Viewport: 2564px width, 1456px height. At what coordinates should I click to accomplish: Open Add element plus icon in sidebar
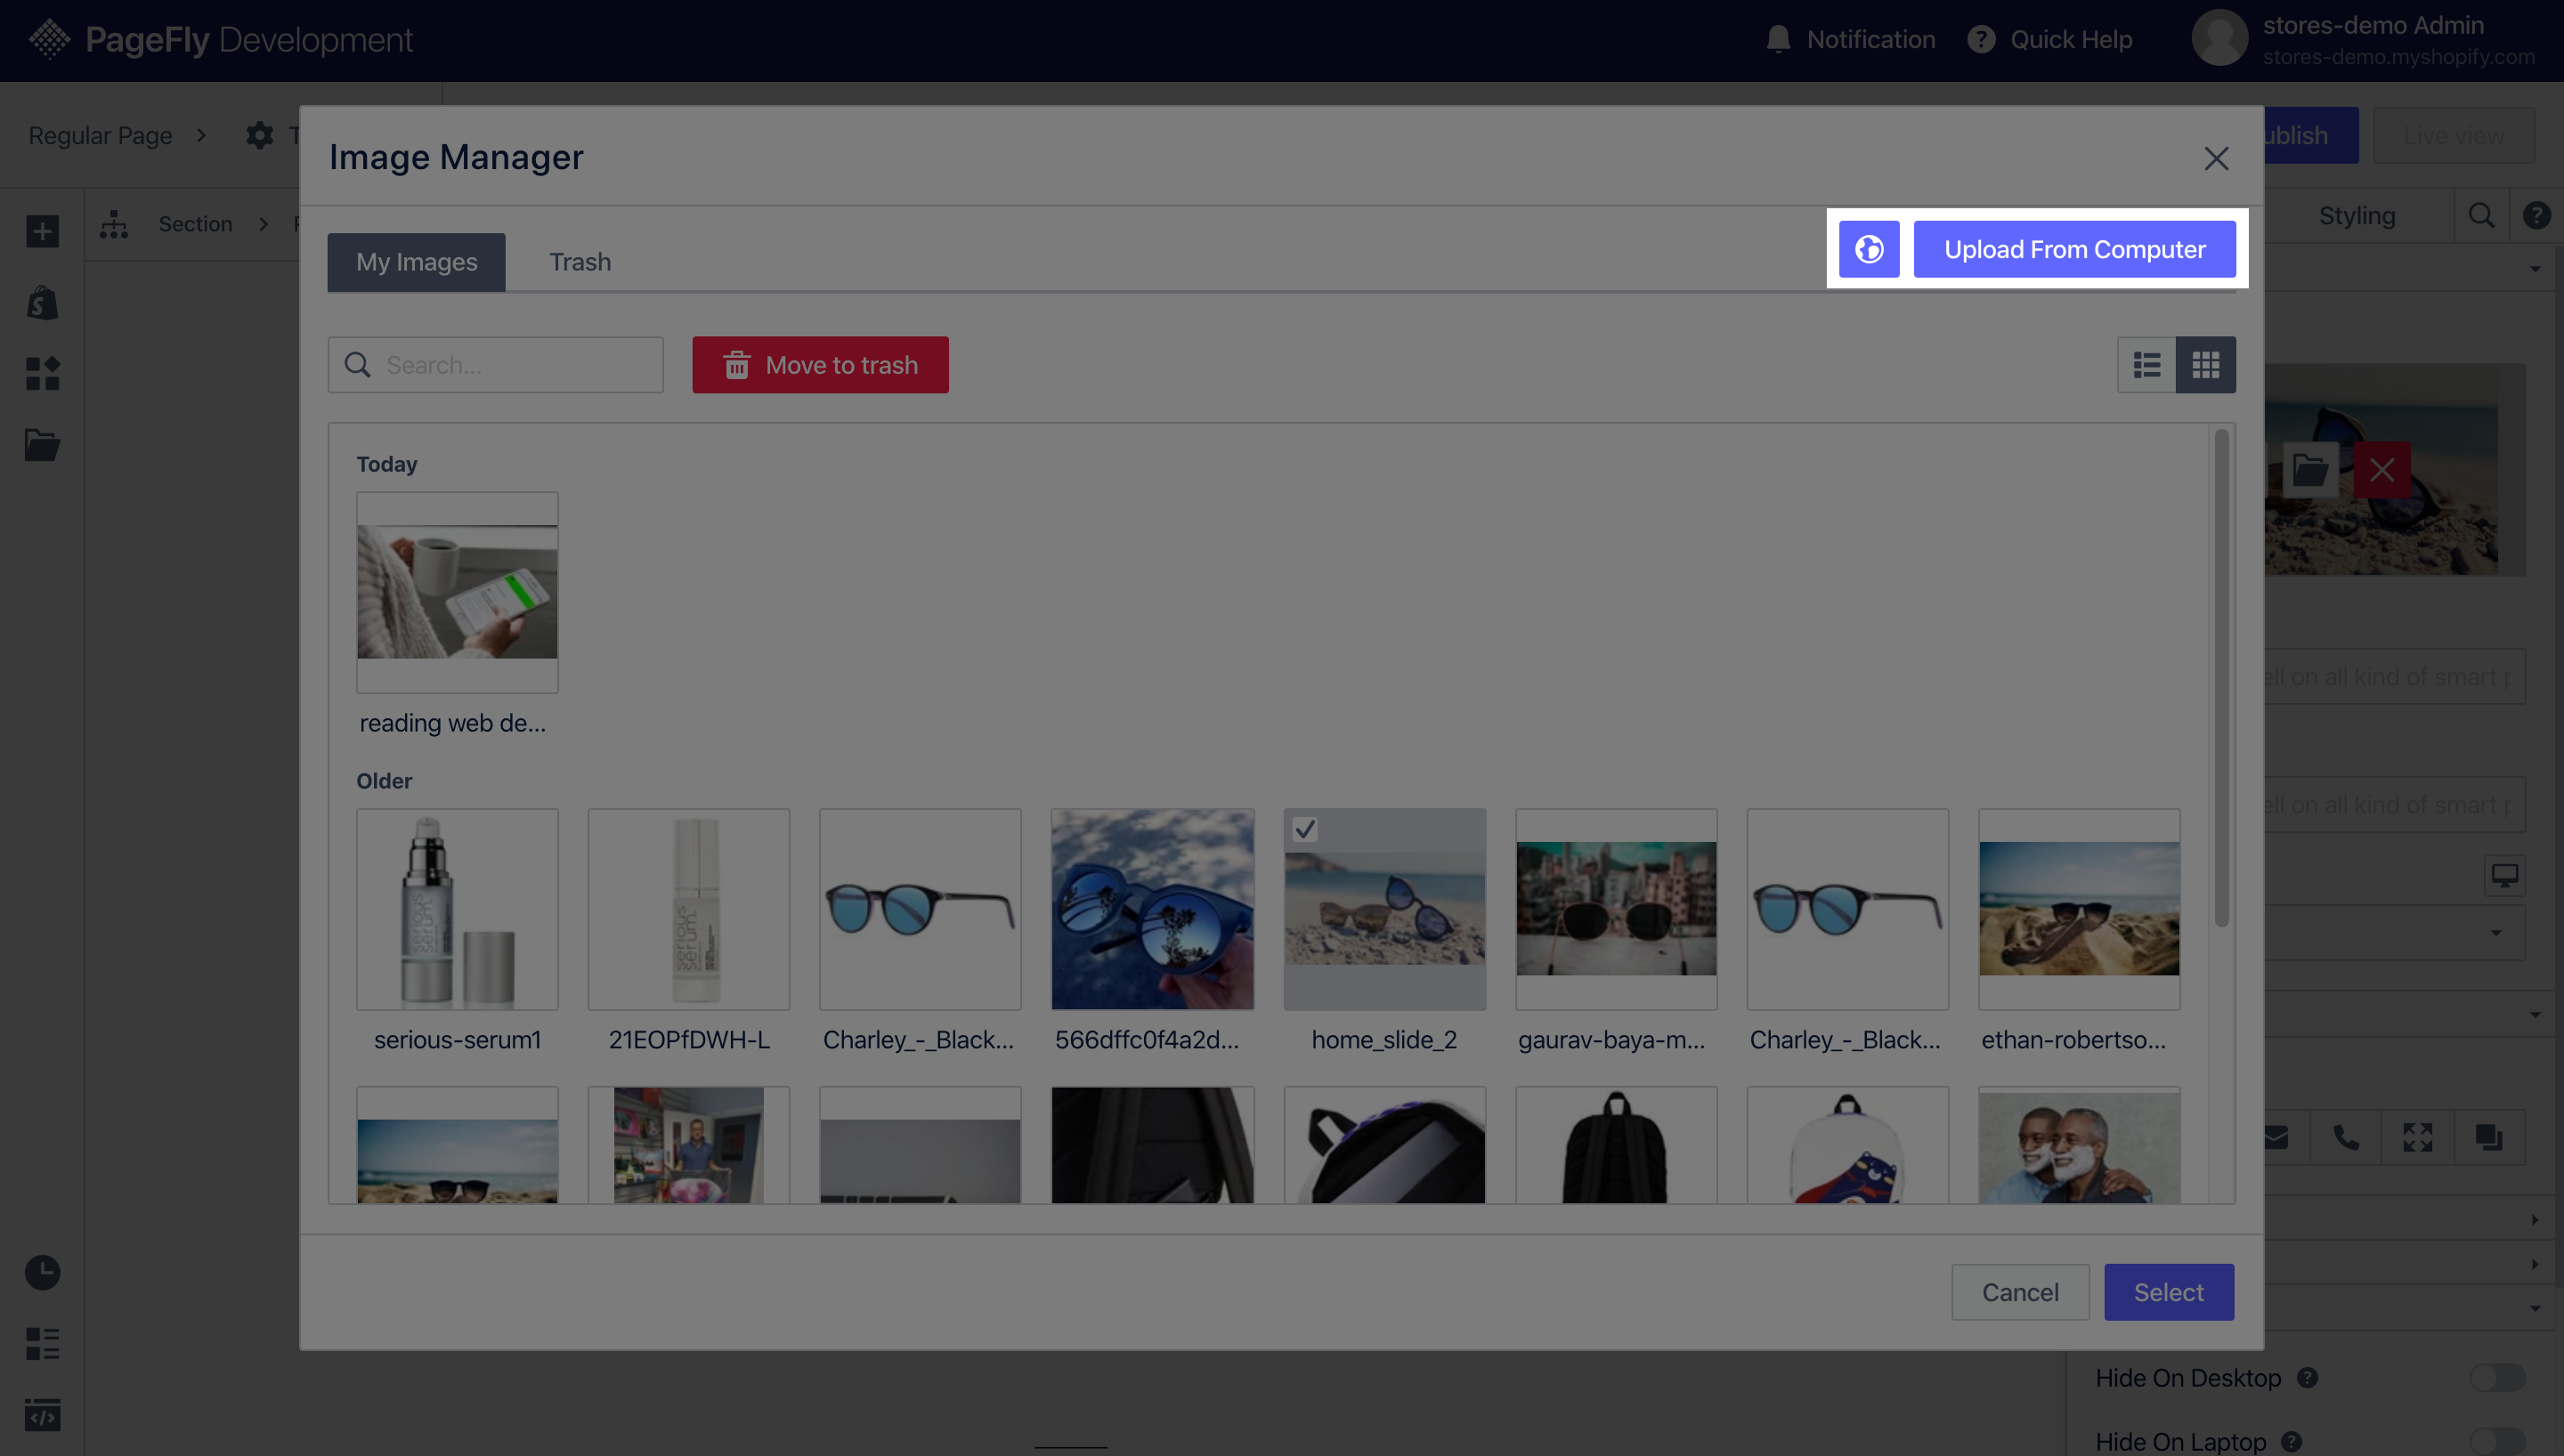pos(42,231)
